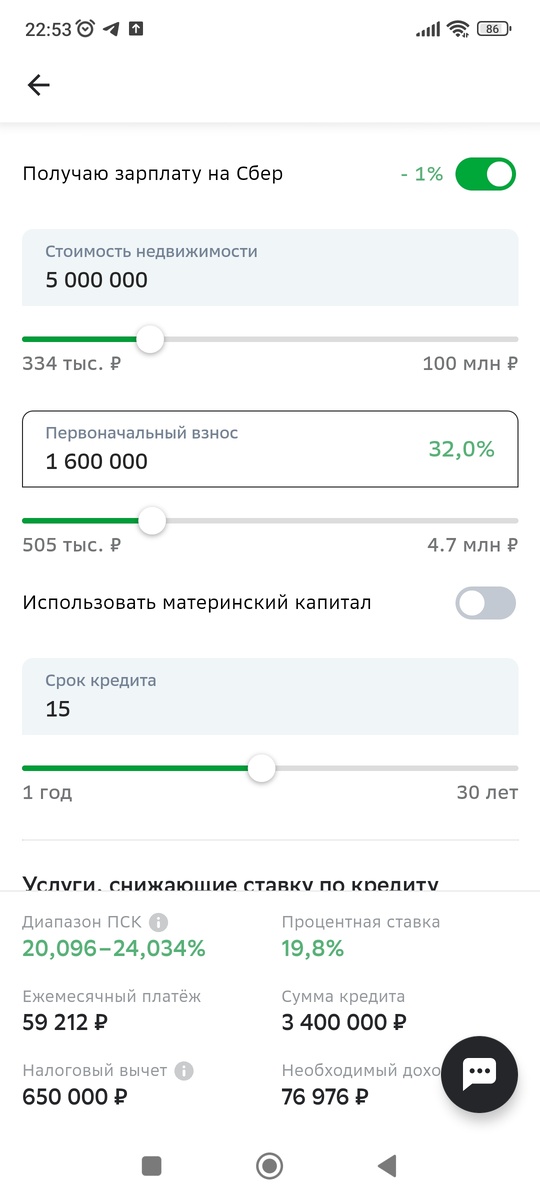Tap the Android back triangle button

(387, 1165)
